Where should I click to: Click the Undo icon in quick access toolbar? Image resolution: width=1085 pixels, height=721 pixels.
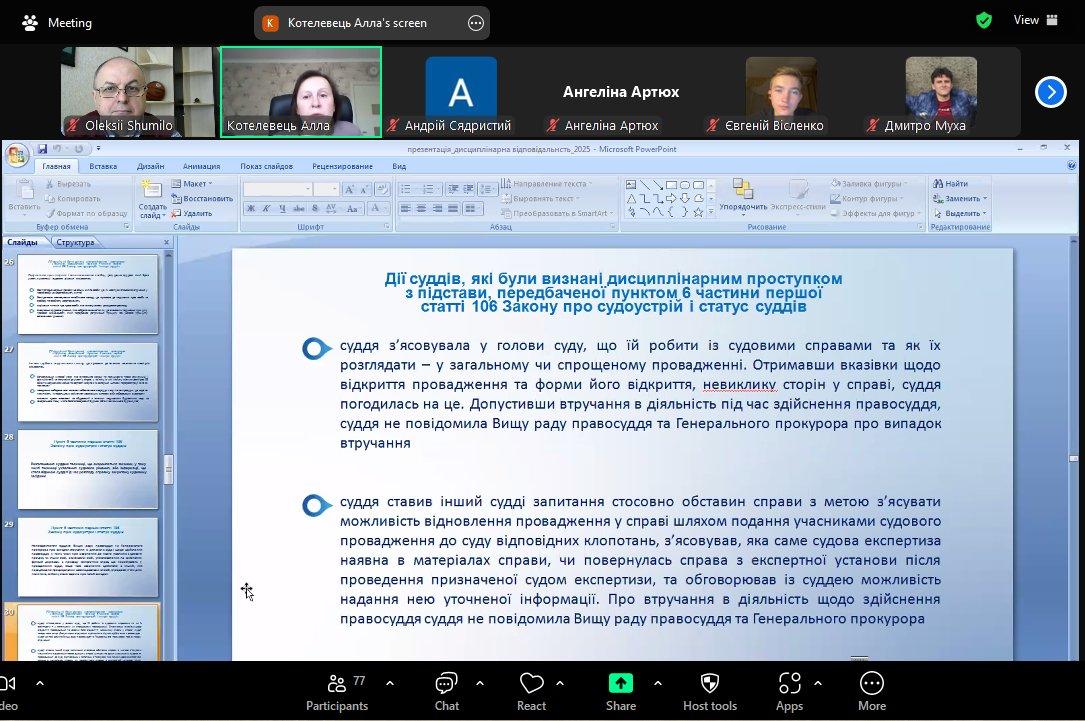click(x=57, y=149)
